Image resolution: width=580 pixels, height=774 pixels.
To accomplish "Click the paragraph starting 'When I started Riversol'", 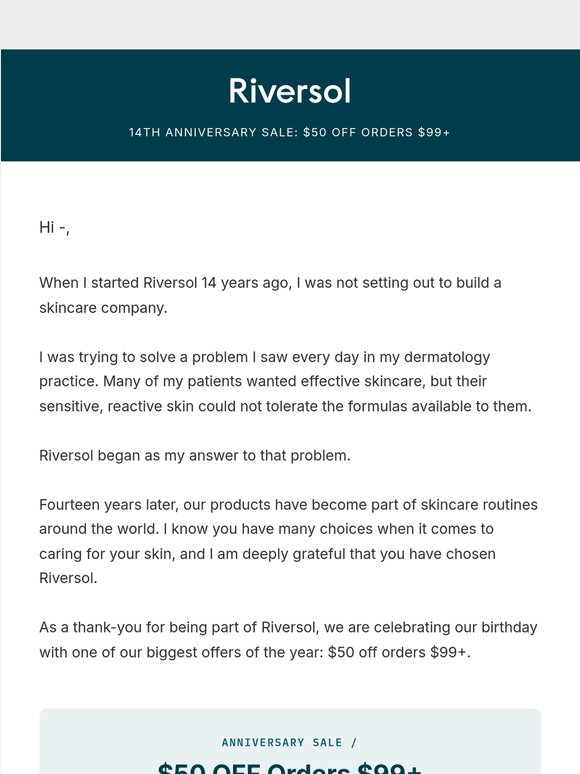I will [270, 295].
